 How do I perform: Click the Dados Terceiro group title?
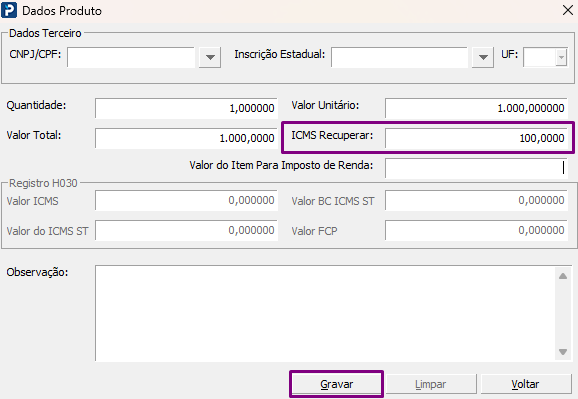coord(45,33)
